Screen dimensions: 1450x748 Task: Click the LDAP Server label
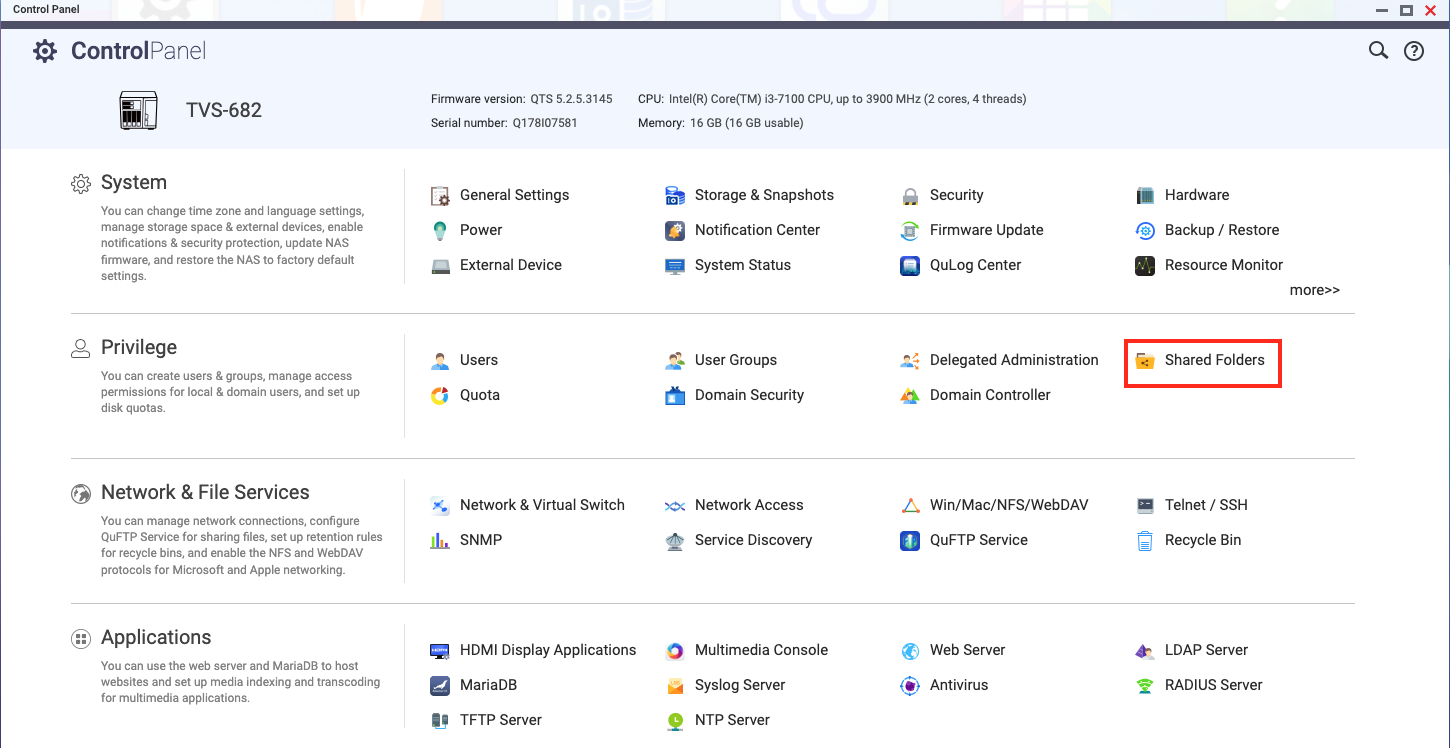pyautogui.click(x=1206, y=650)
